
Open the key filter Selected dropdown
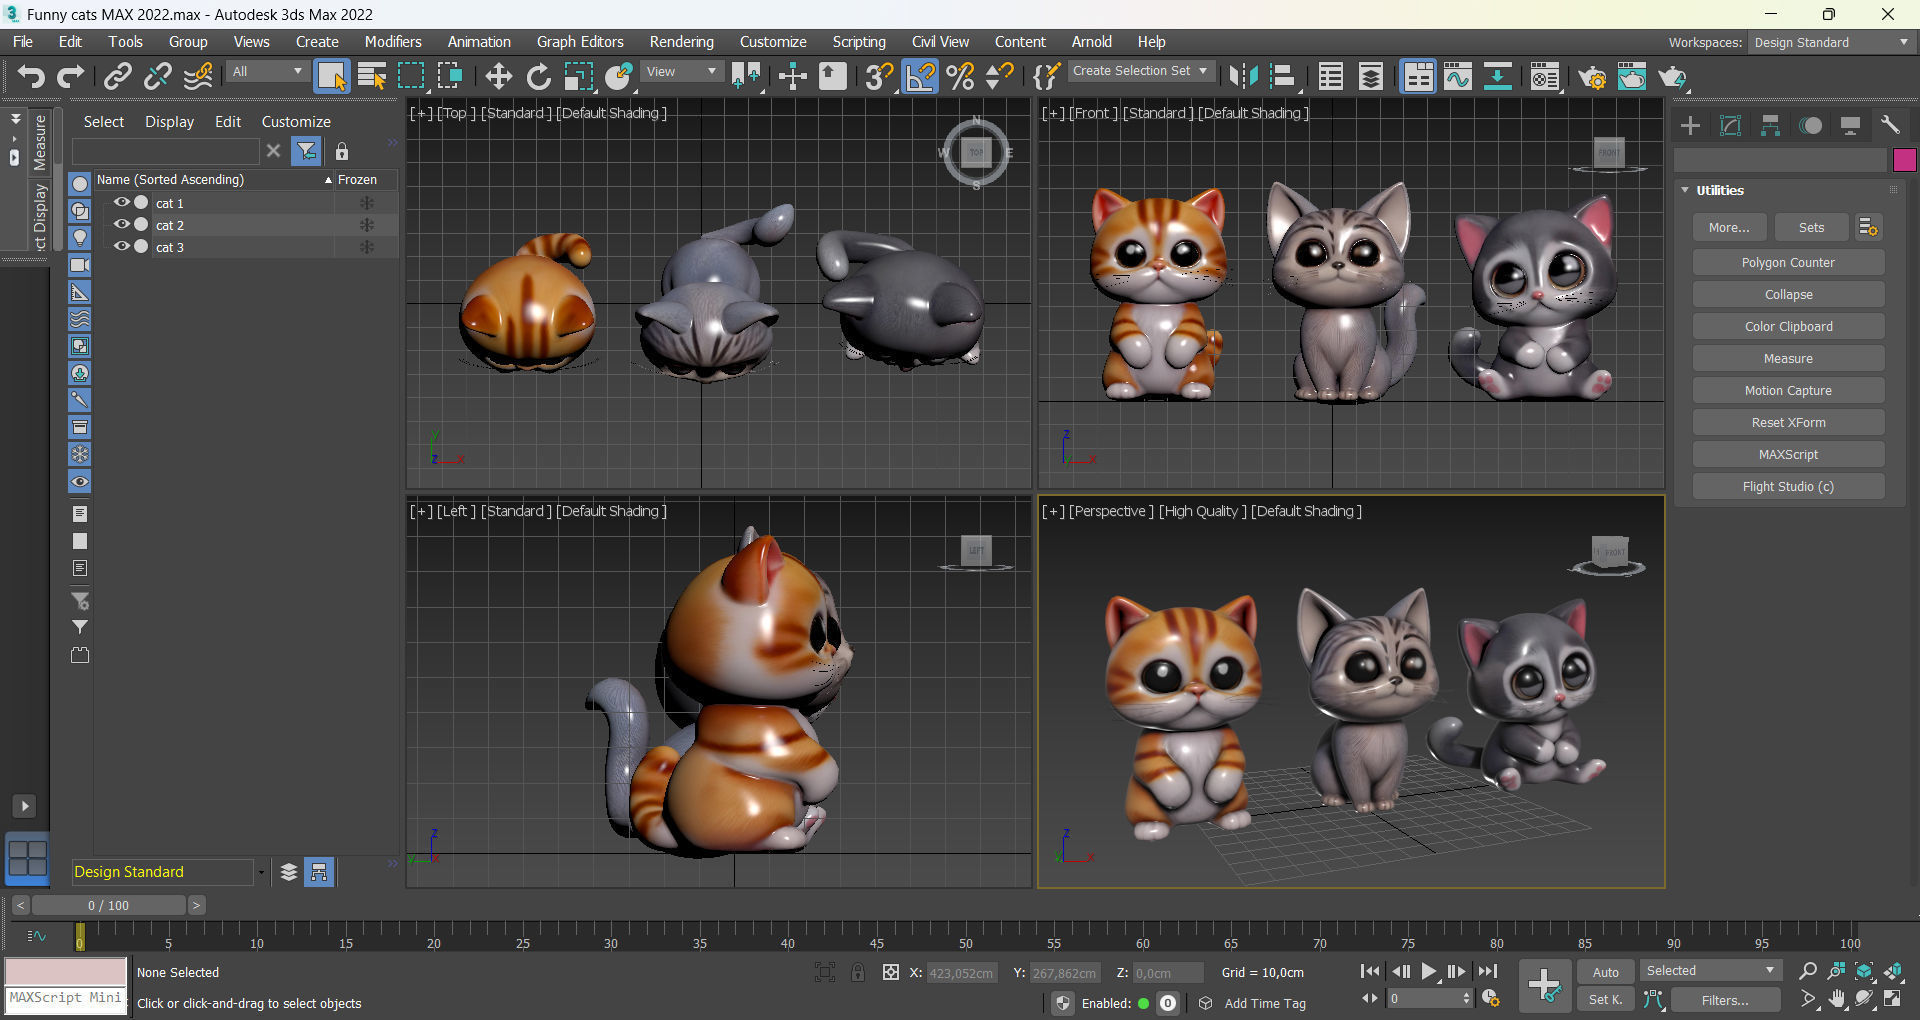pyautogui.click(x=1710, y=971)
